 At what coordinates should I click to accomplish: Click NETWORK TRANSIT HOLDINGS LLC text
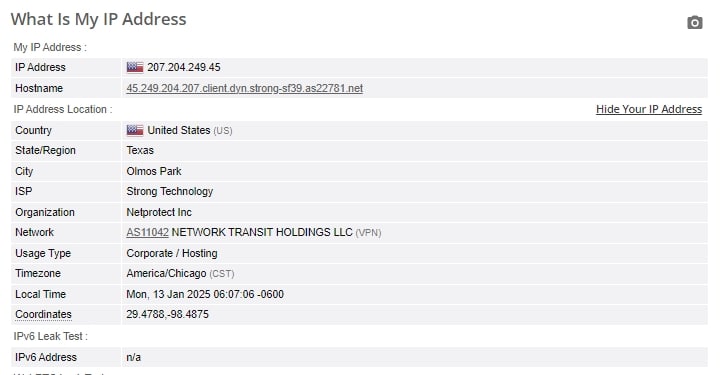(262, 233)
